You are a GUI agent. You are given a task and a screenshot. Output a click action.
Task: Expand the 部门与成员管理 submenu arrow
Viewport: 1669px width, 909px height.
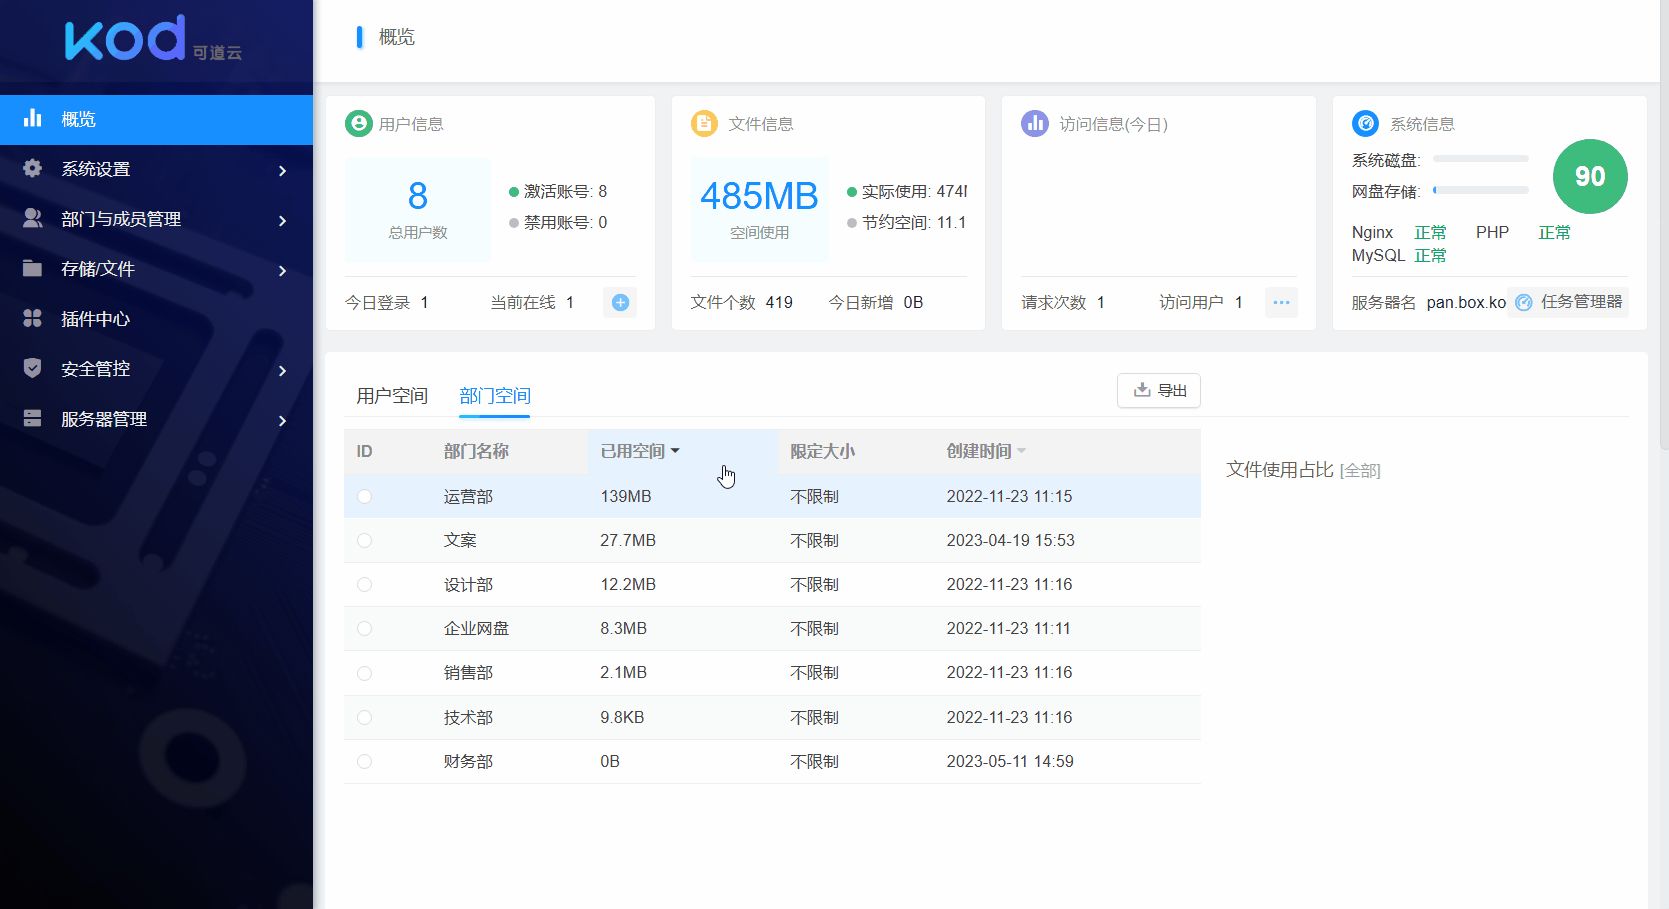pos(283,220)
